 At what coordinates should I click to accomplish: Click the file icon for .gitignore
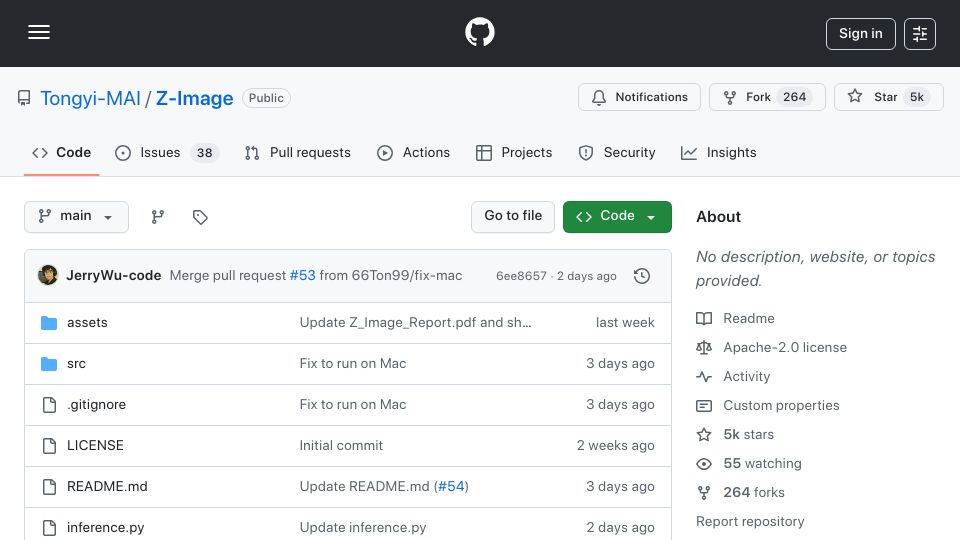click(49, 405)
